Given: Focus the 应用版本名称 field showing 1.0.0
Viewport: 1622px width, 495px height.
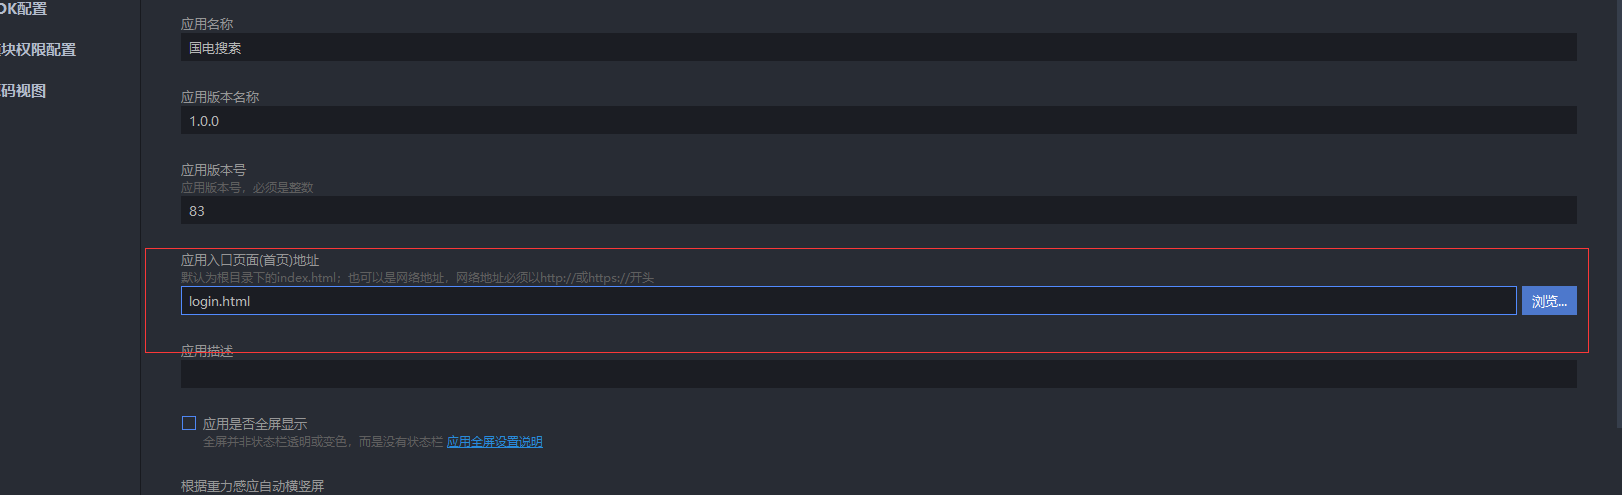Looking at the screenshot, I should point(878,120).
